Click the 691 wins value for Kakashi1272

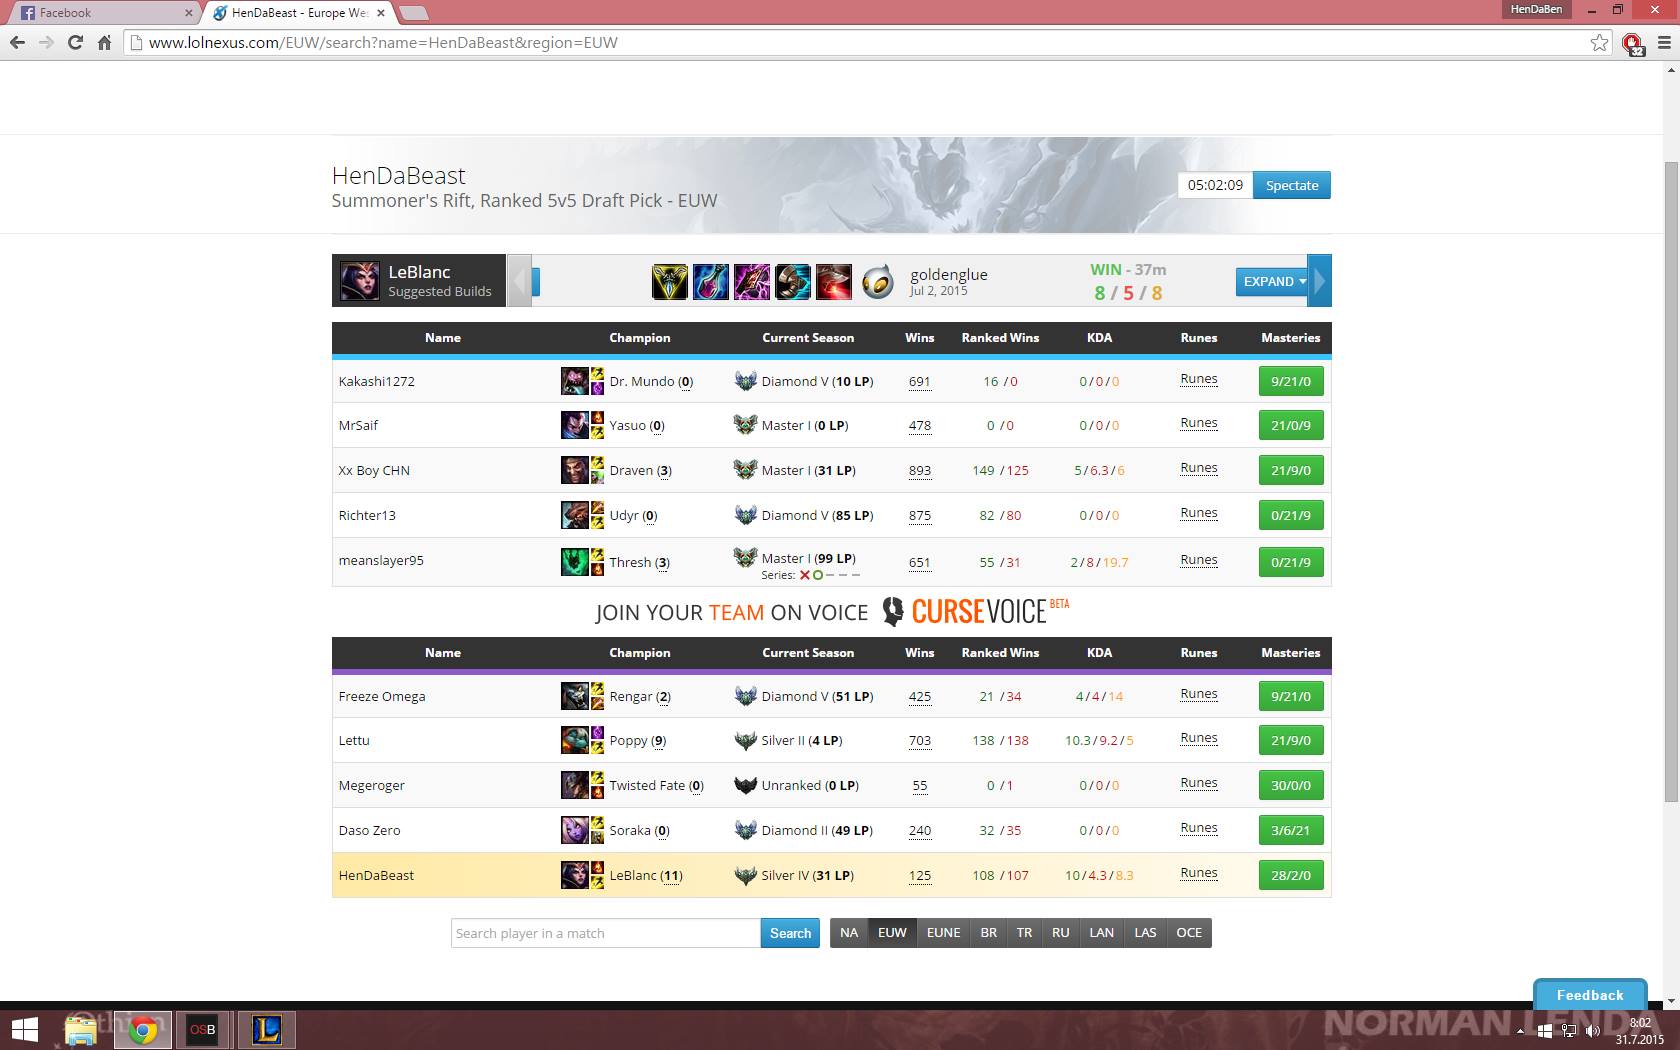click(920, 381)
